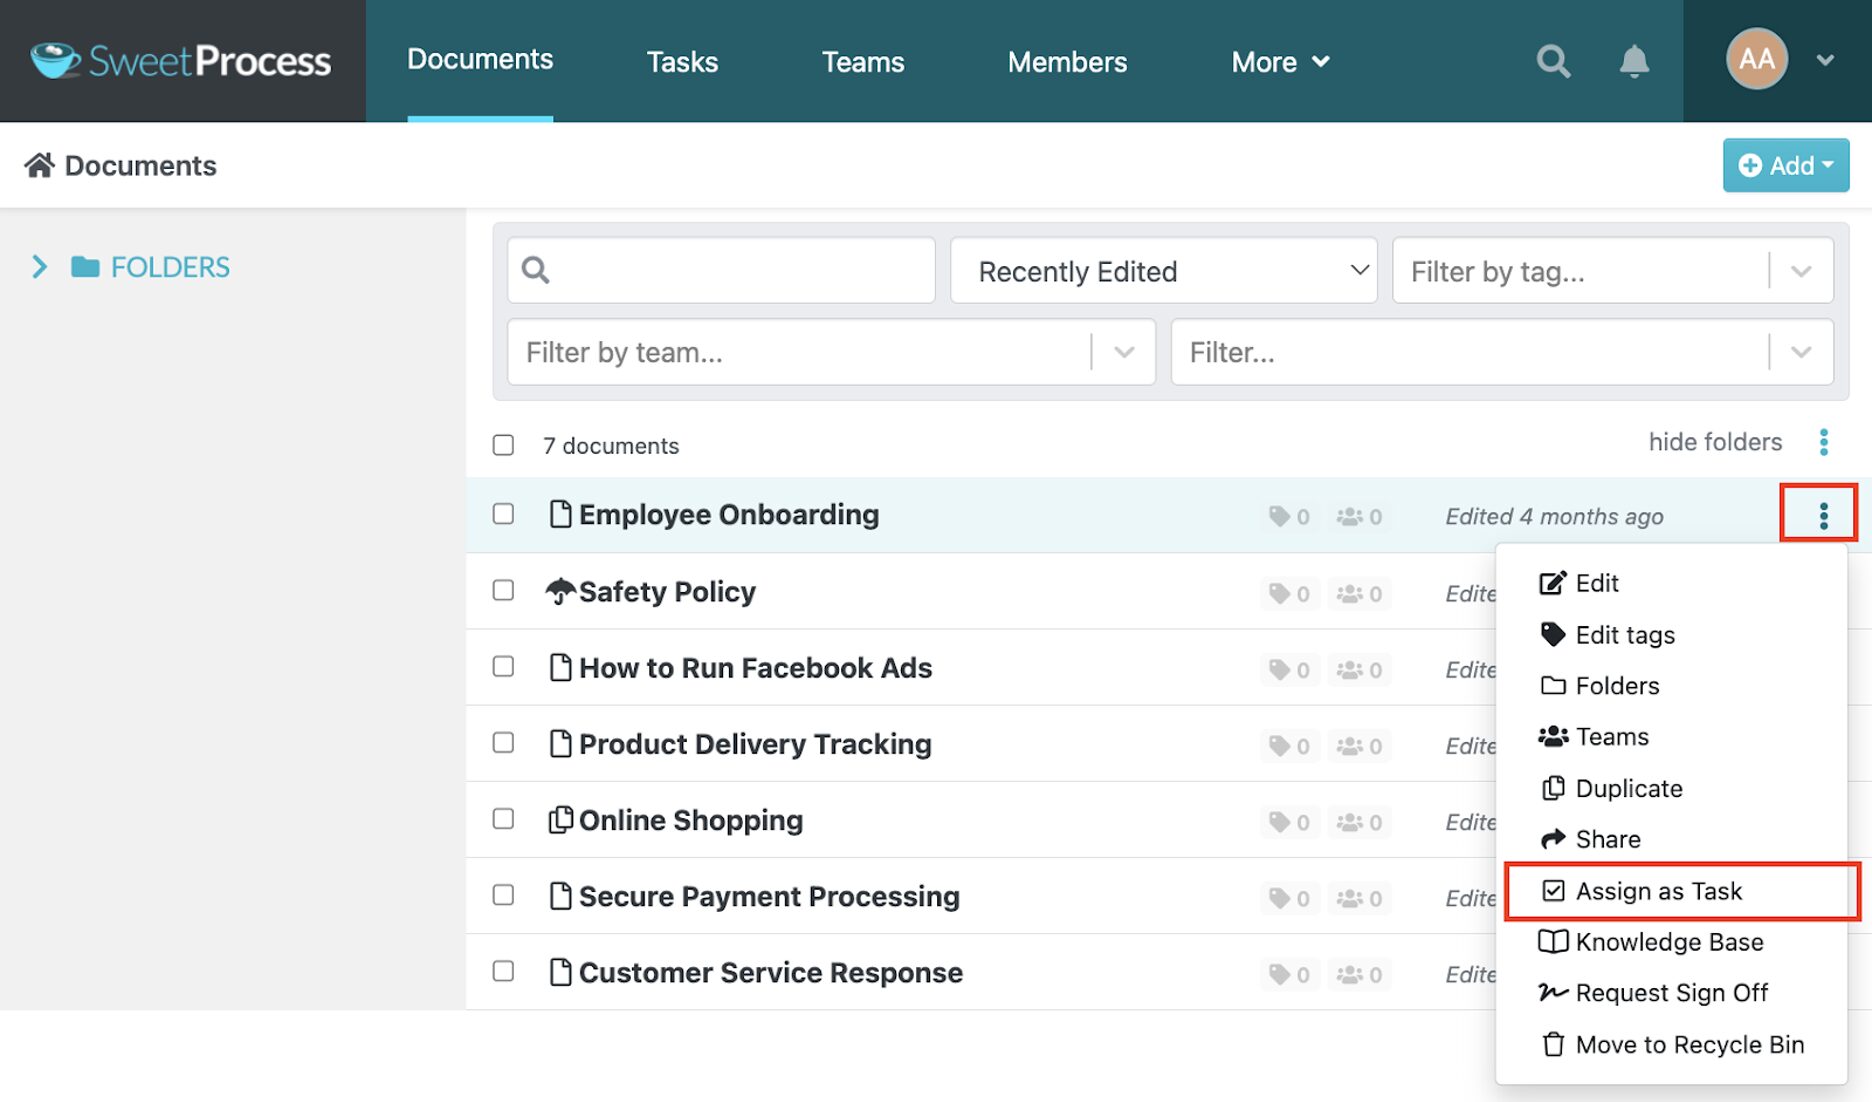Tick the select-all 7 documents checkbox
This screenshot has width=1872, height=1102.
[x=503, y=445]
